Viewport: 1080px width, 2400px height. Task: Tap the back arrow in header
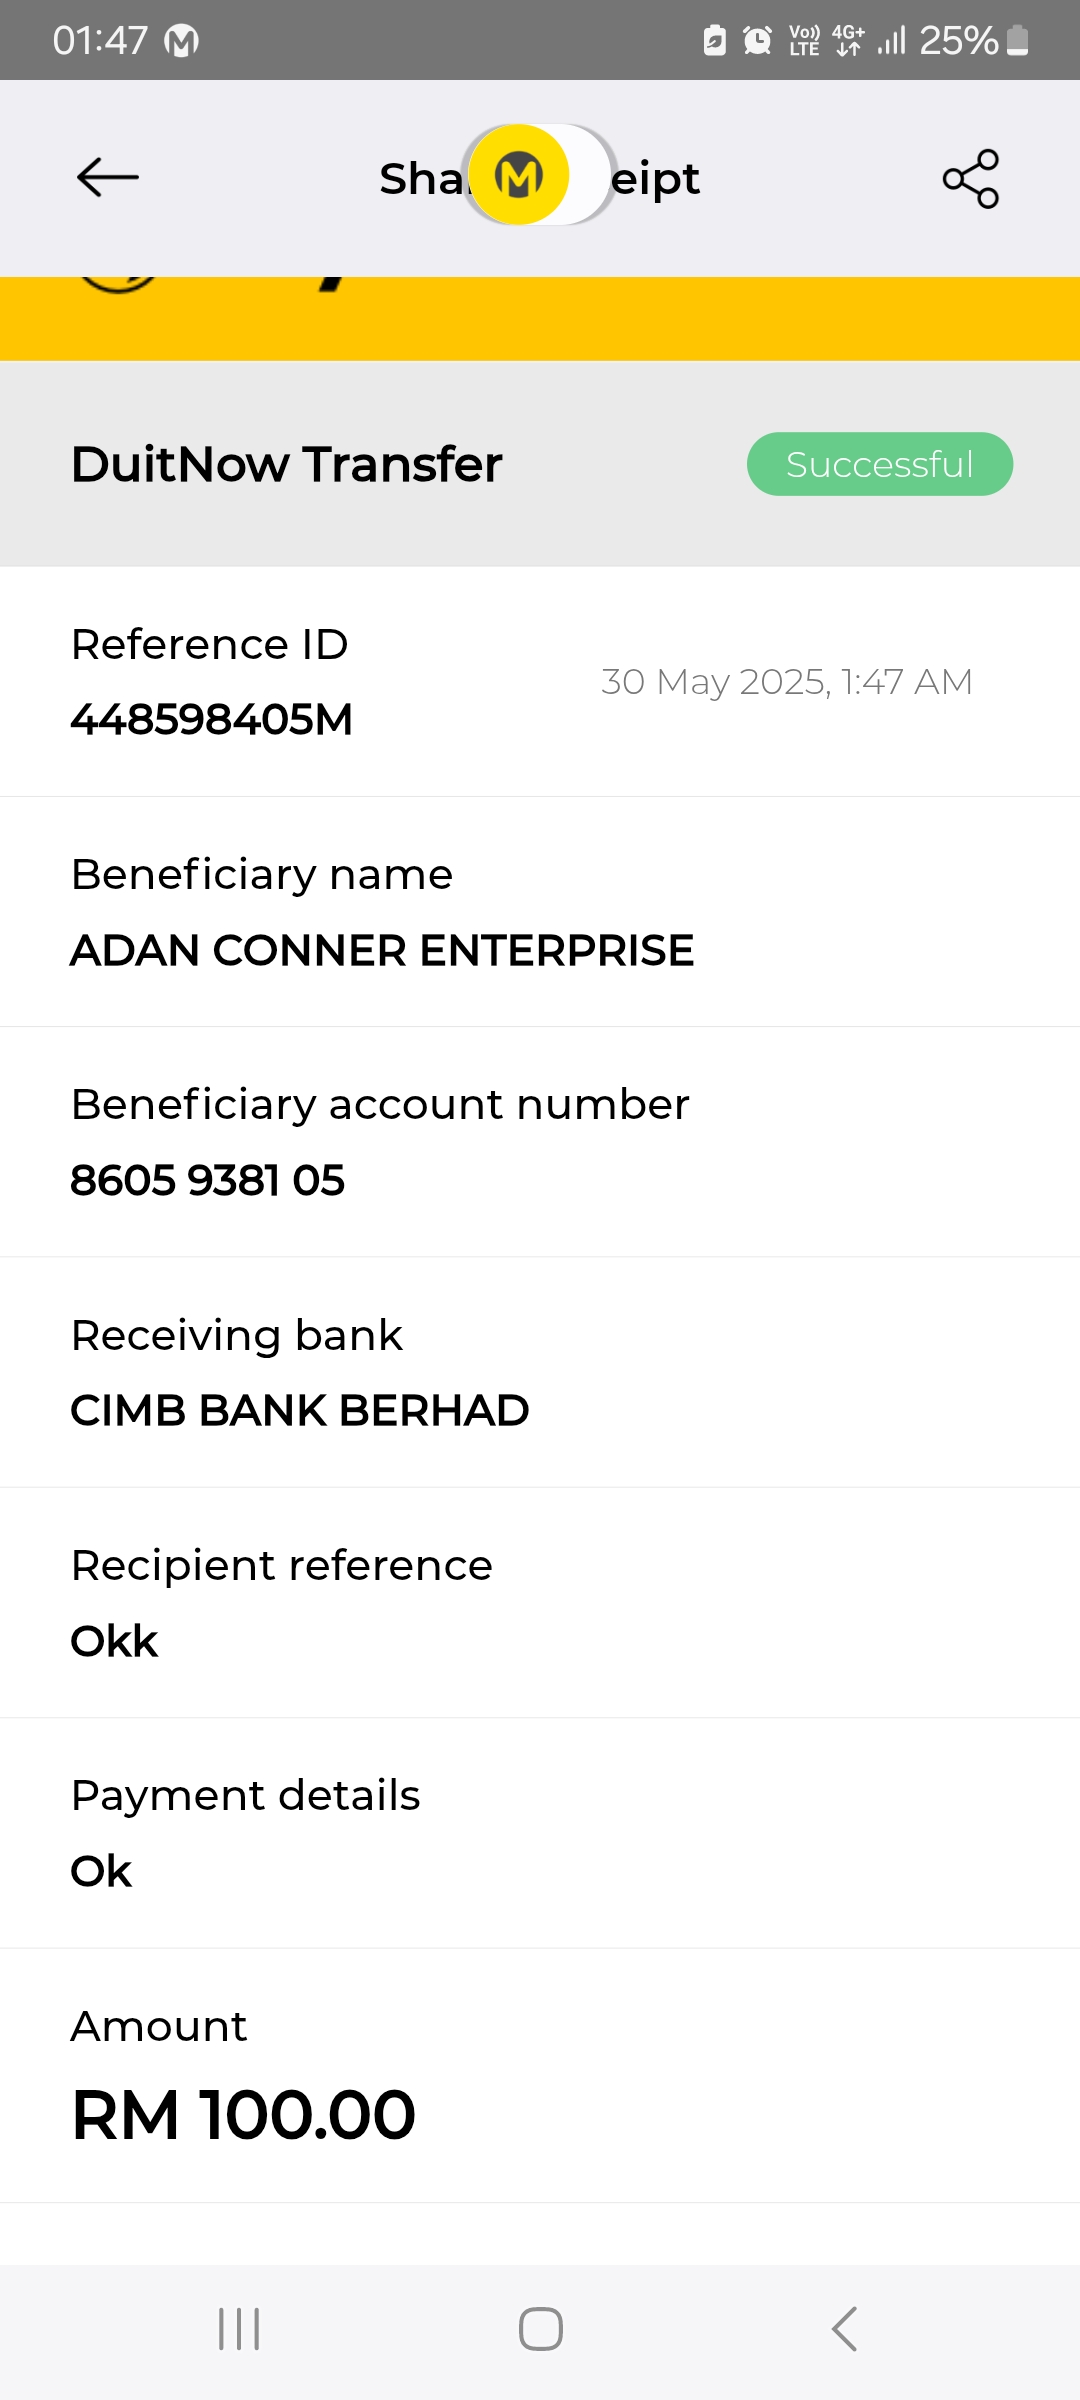108,178
